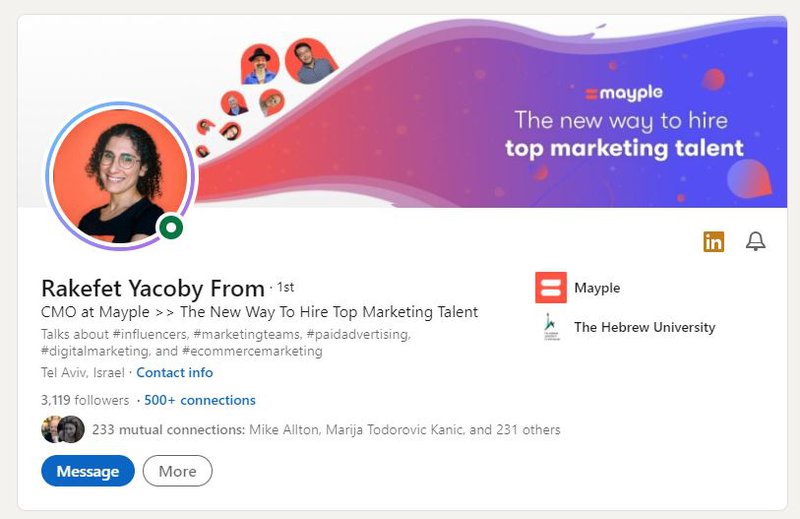Open The Hebrew University link
Image resolution: width=800 pixels, height=519 pixels.
(x=644, y=327)
